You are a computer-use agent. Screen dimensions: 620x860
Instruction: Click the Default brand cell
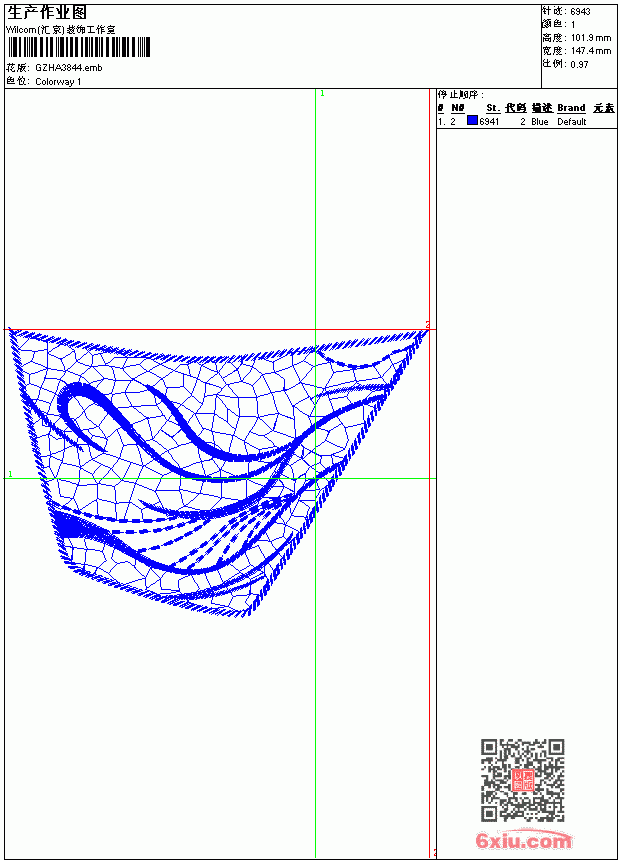pyautogui.click(x=572, y=122)
